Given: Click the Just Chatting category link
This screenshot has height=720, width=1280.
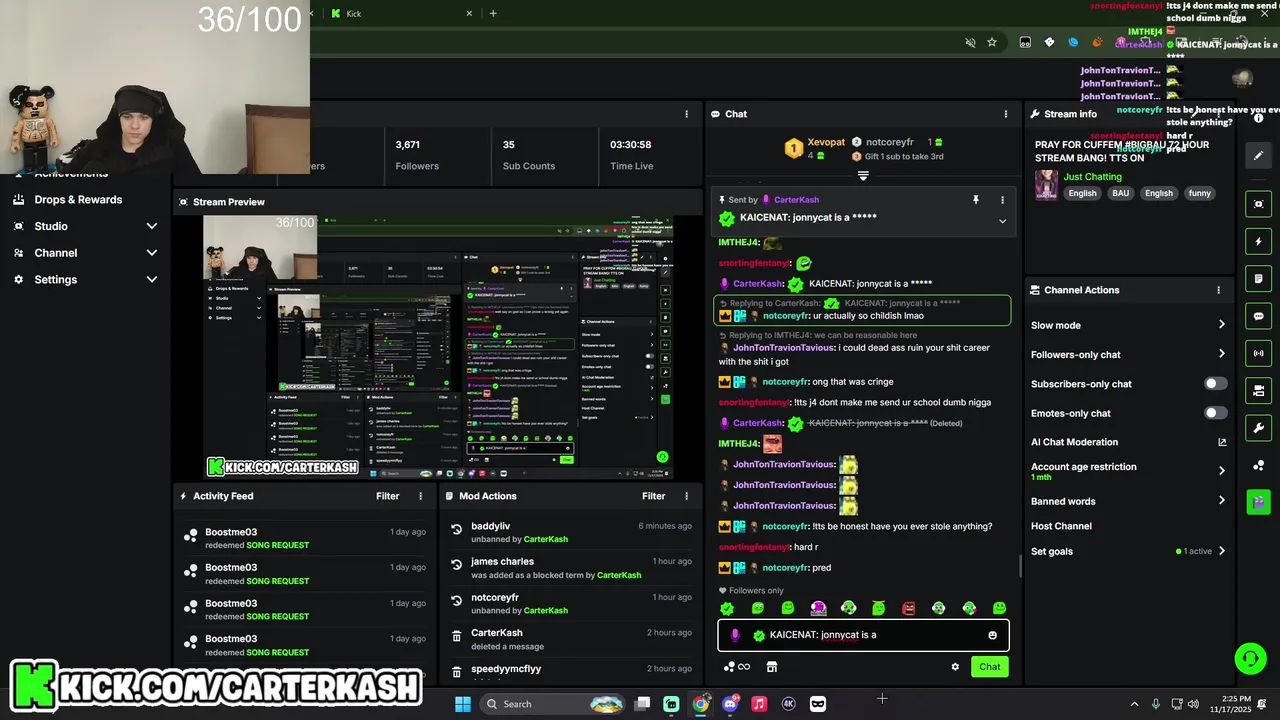Looking at the screenshot, I should click(1092, 177).
